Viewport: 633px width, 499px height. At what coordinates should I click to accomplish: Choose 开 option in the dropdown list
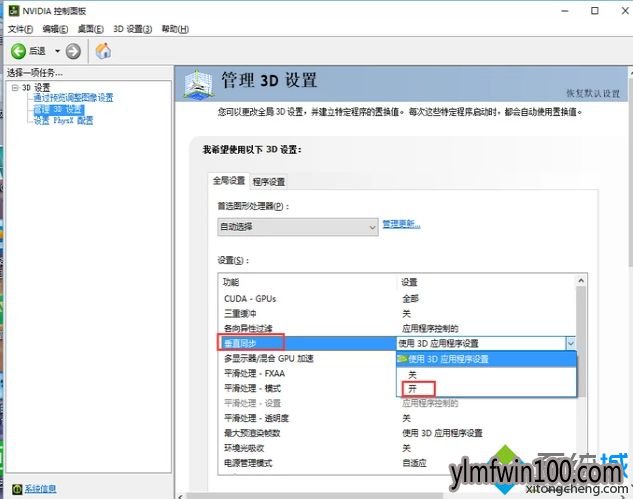coord(486,389)
